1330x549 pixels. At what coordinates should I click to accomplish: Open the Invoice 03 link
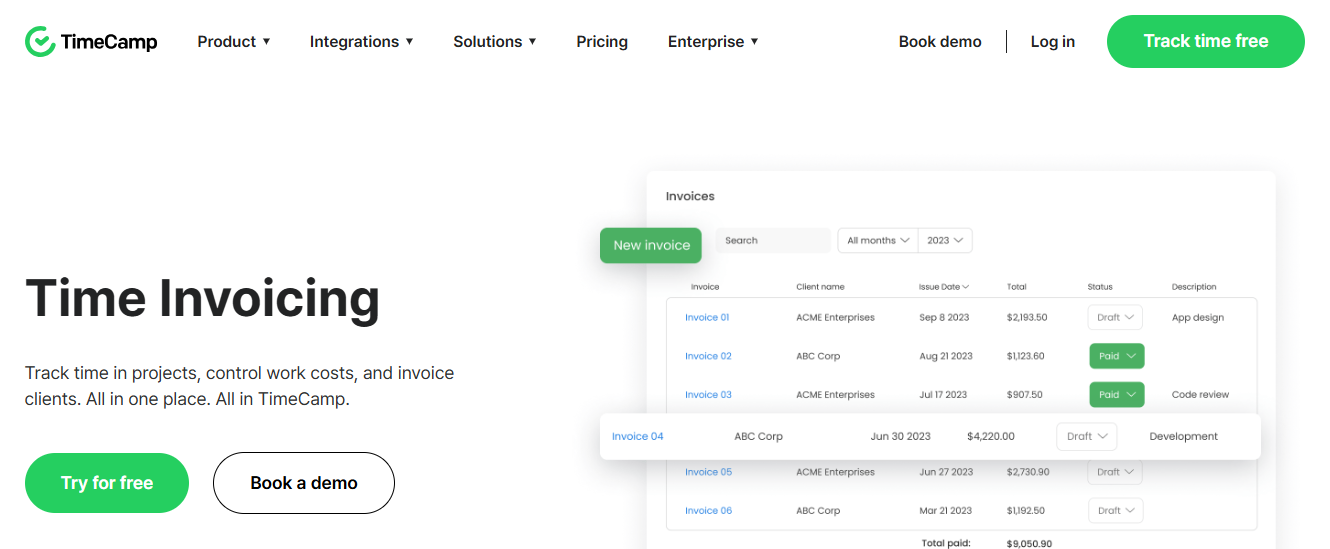(x=708, y=395)
